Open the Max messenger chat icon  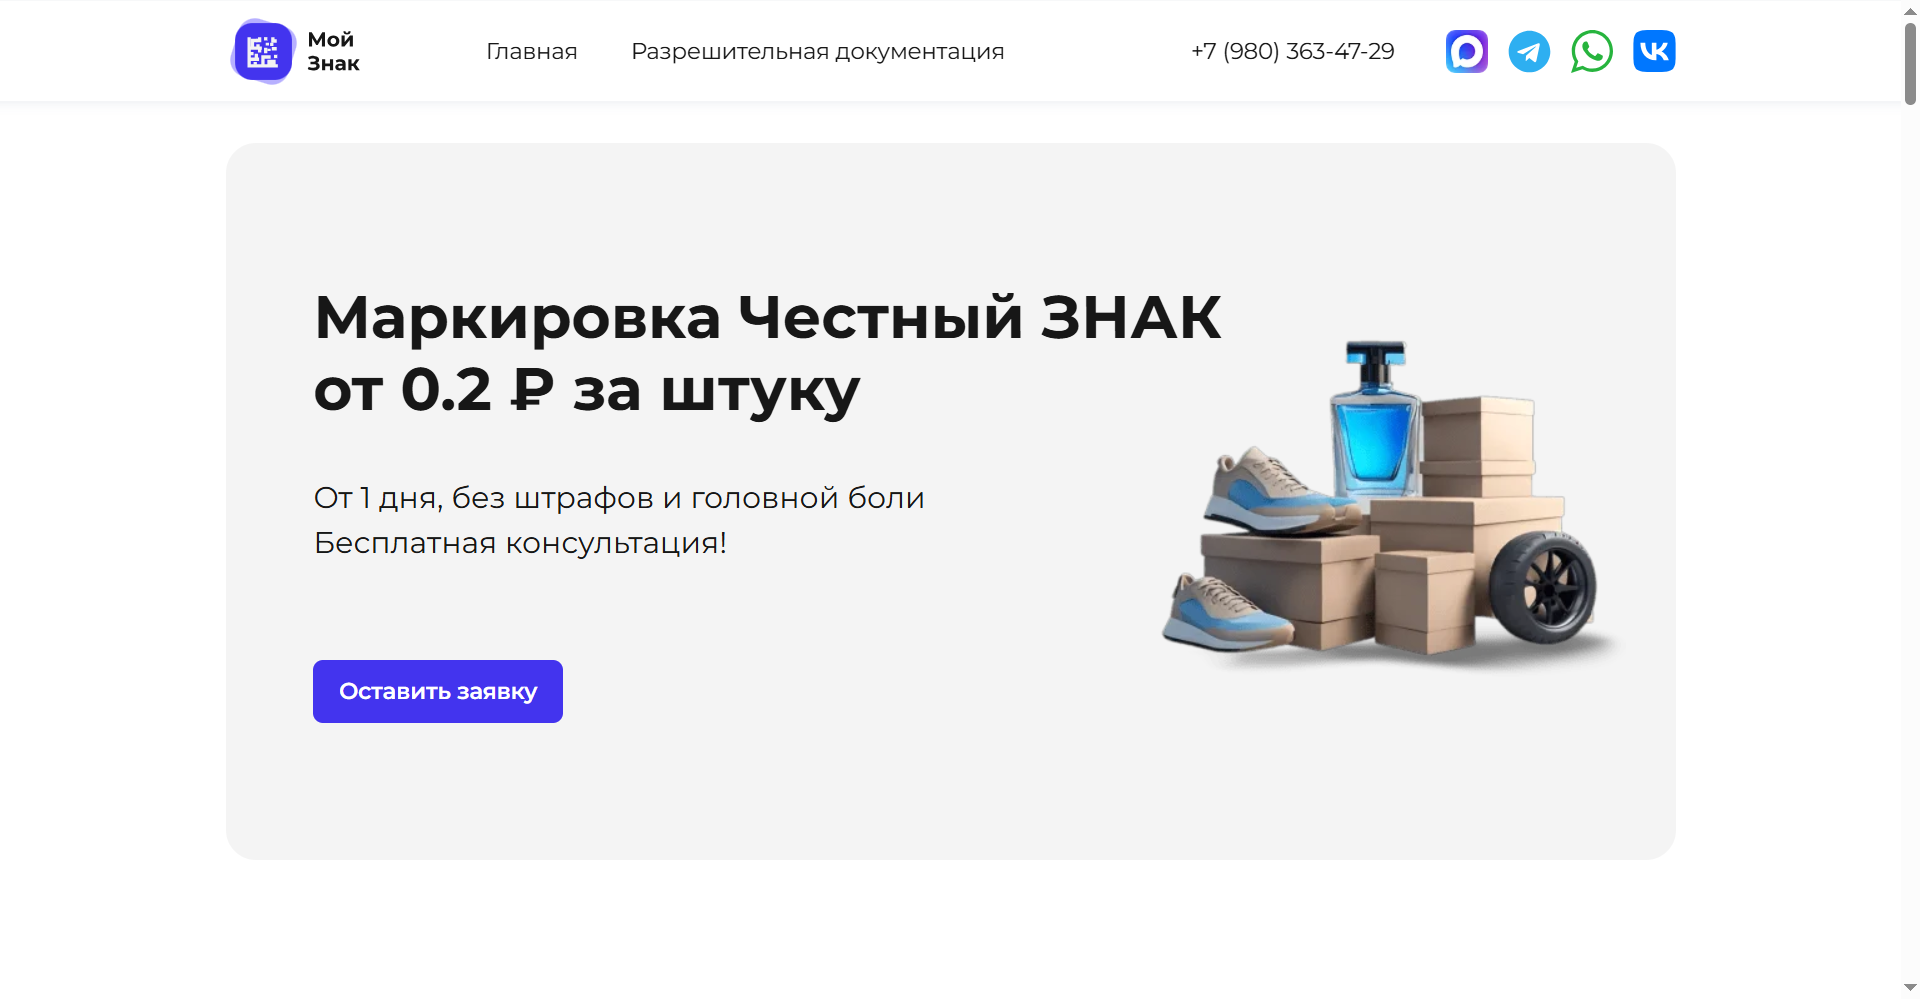[x=1467, y=51]
